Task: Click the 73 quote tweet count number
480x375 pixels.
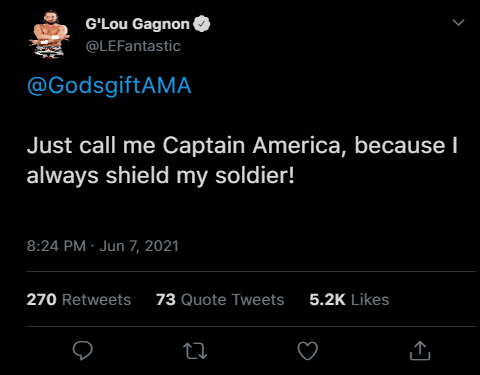Action: tap(166, 299)
